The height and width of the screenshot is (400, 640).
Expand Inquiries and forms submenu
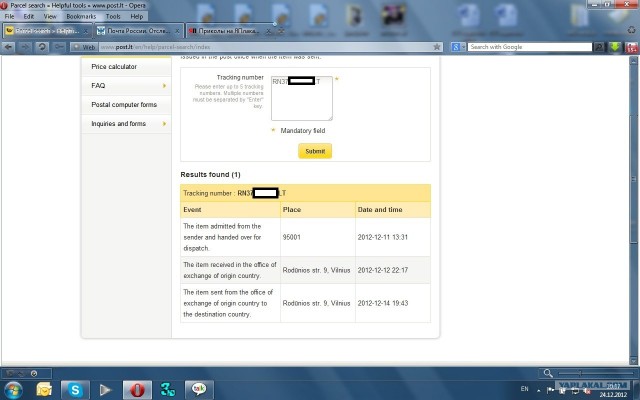pos(161,124)
